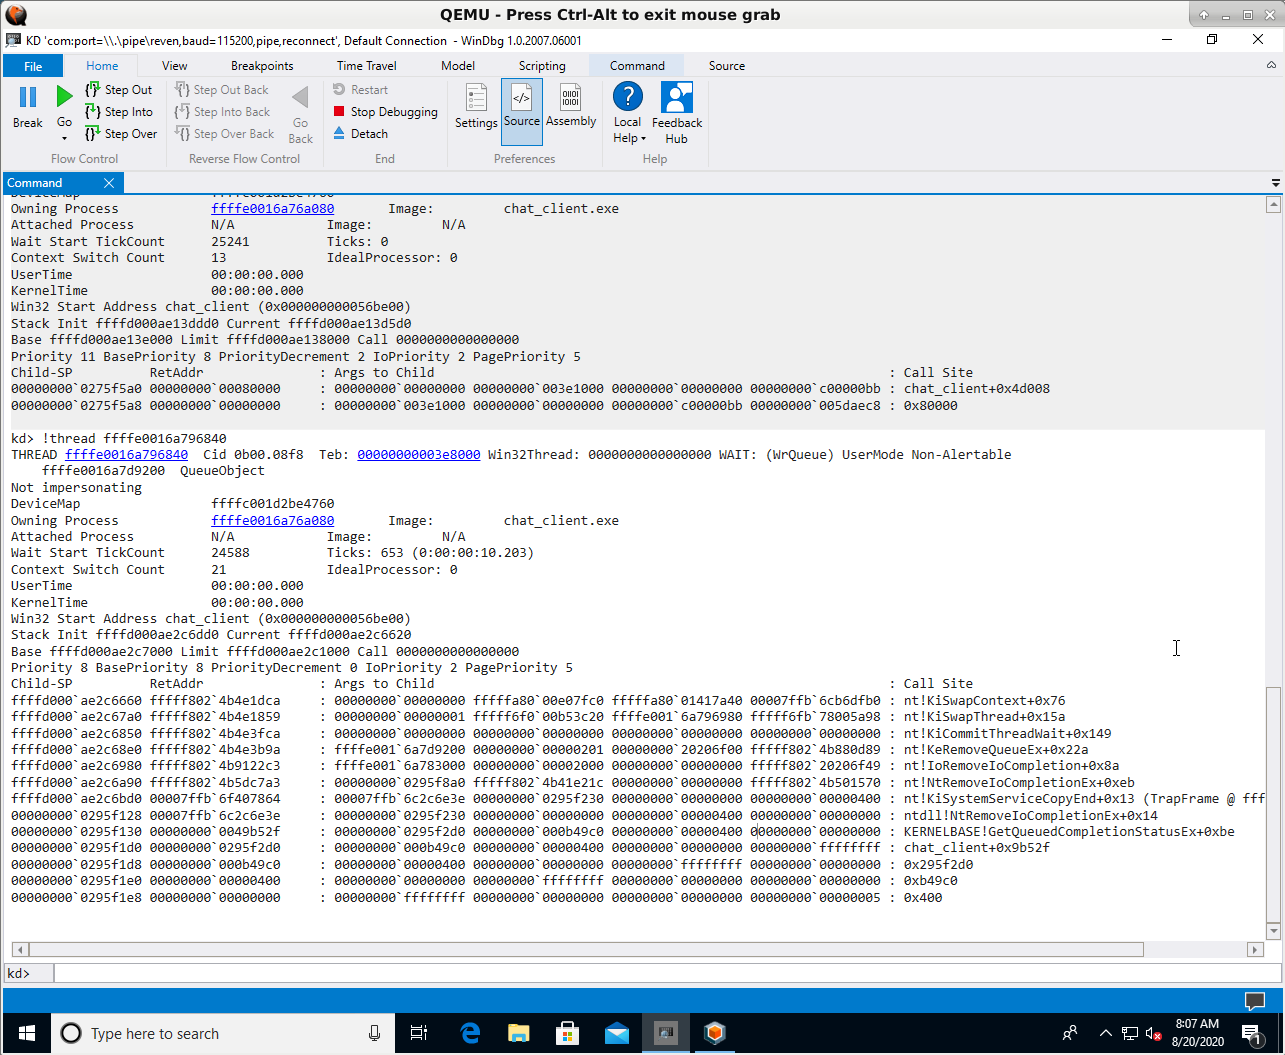Image resolution: width=1285 pixels, height=1055 pixels.
Task: Open the Feedback Hub
Action: point(677,113)
